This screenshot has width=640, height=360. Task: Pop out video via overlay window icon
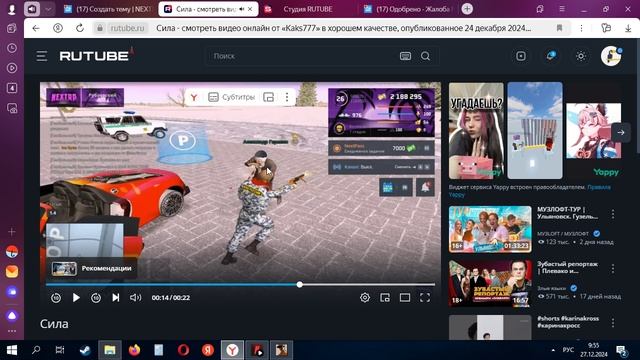[268, 97]
